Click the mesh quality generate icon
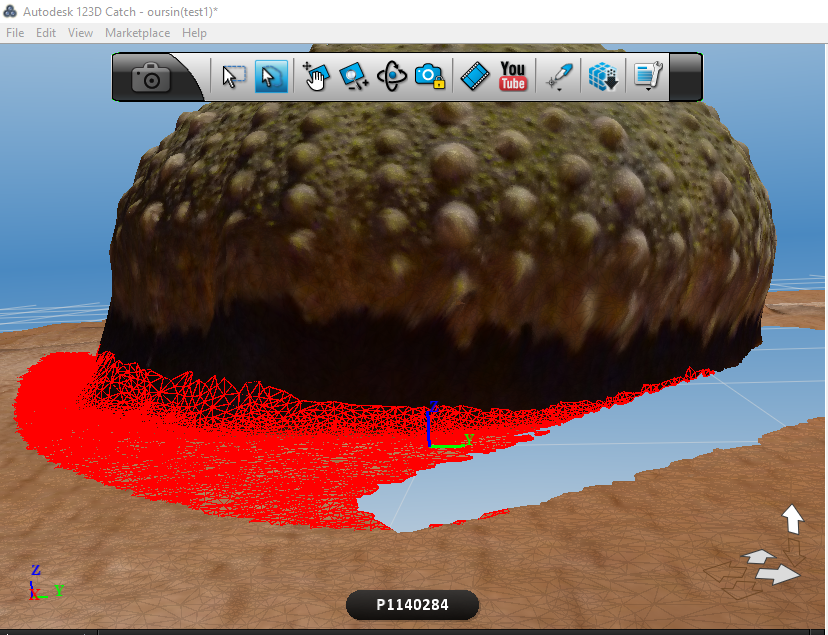 click(603, 77)
